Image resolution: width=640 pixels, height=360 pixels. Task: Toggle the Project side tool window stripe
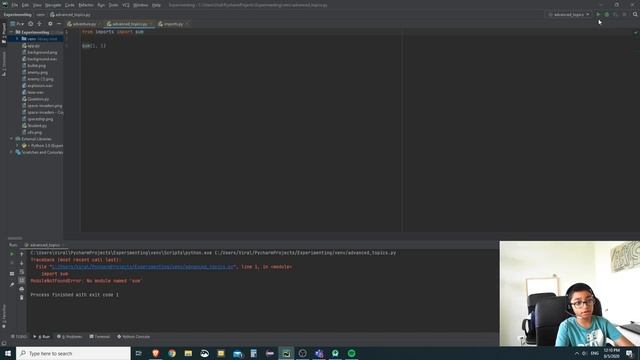[4, 33]
